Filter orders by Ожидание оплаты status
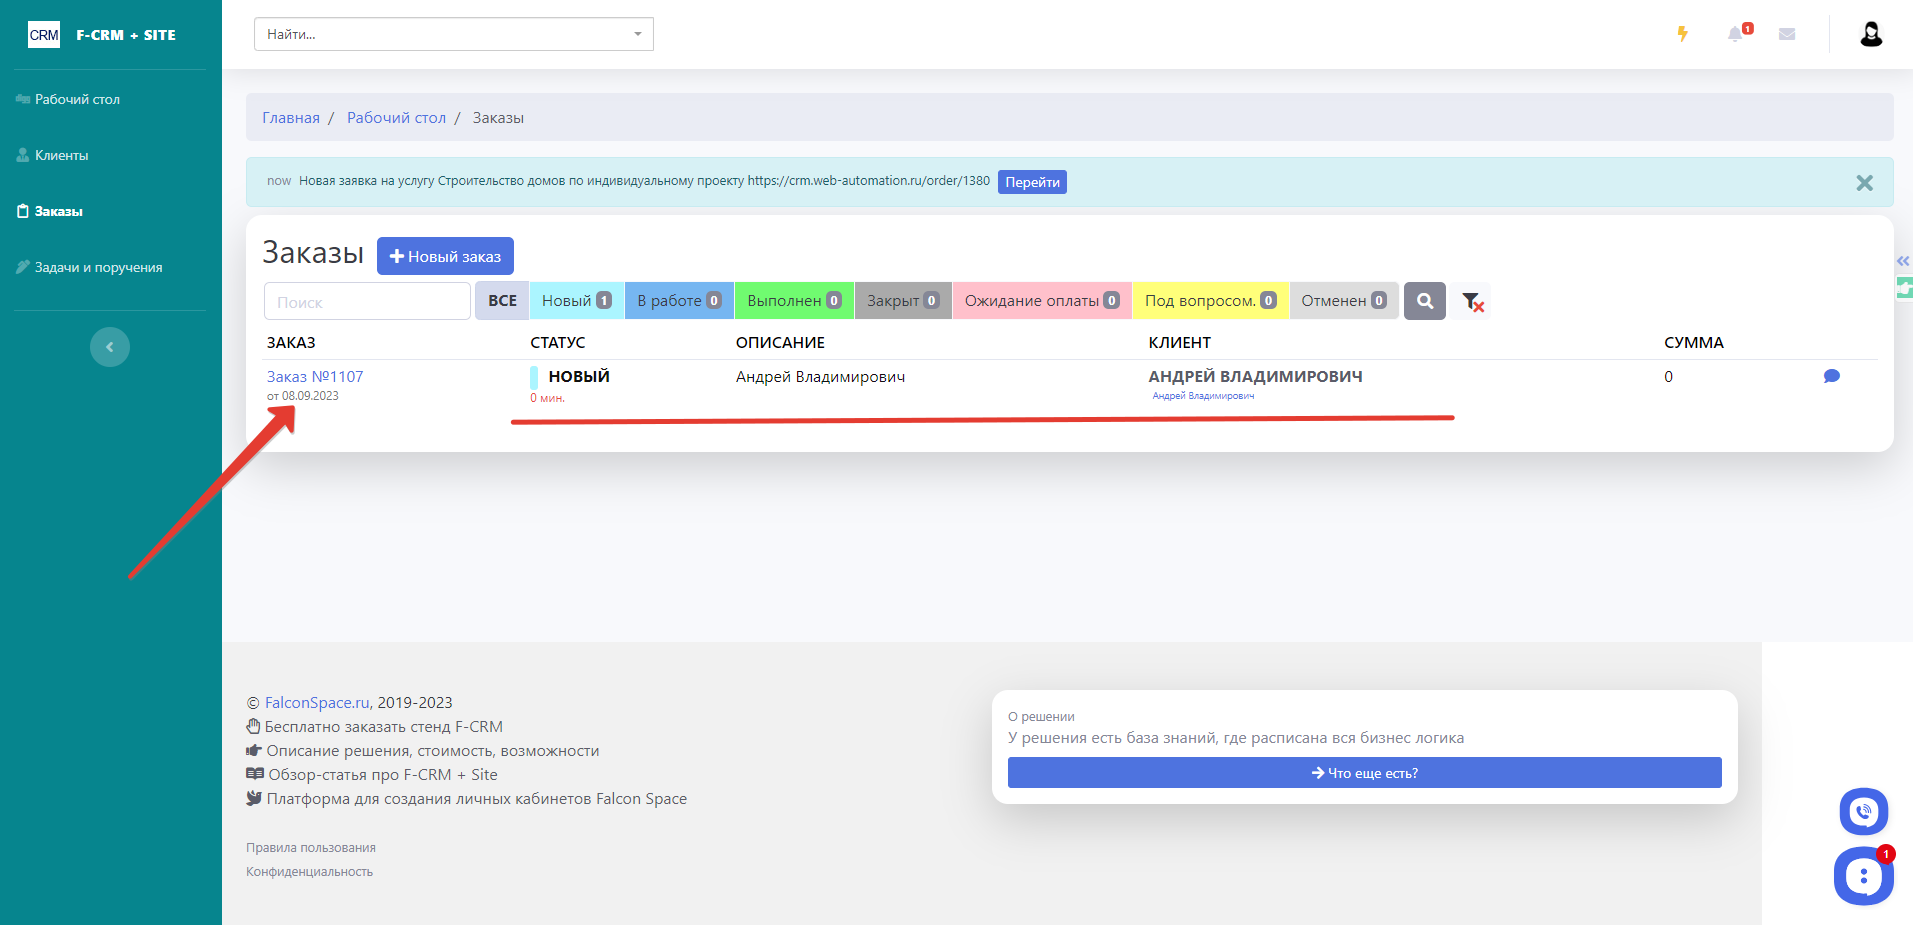 tap(1041, 301)
